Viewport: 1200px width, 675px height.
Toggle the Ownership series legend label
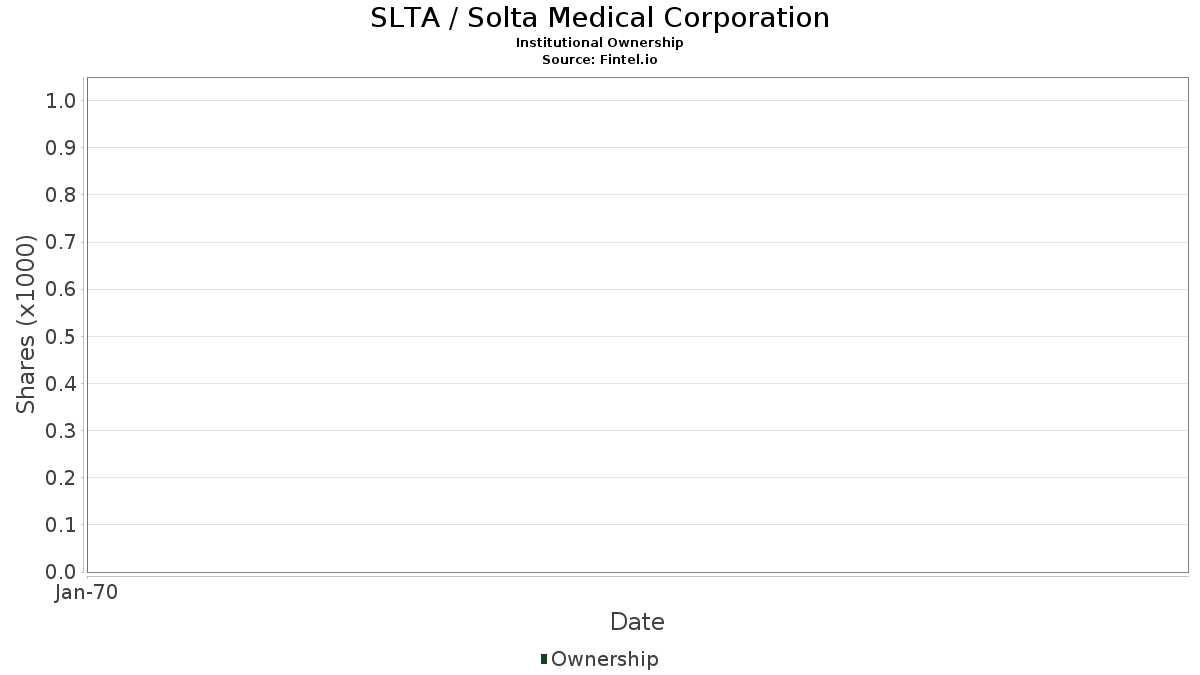coord(604,659)
